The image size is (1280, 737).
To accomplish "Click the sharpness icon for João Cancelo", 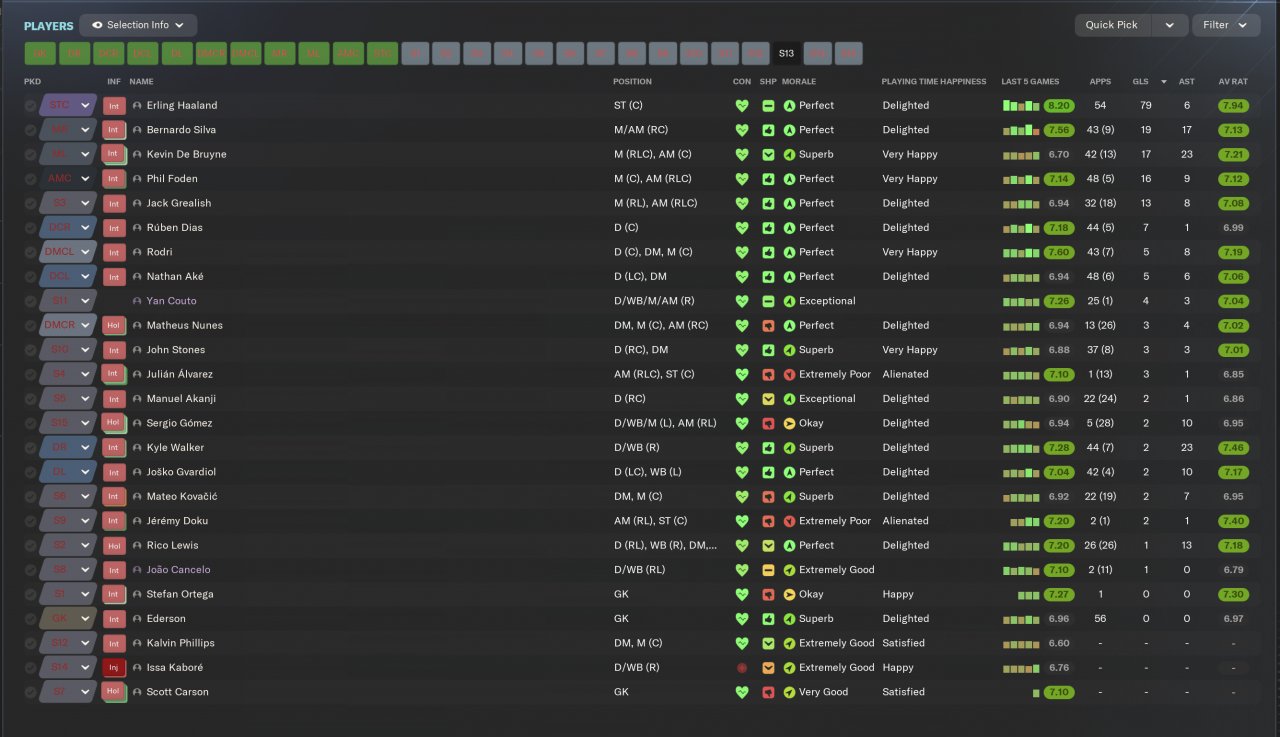I will coord(768,570).
